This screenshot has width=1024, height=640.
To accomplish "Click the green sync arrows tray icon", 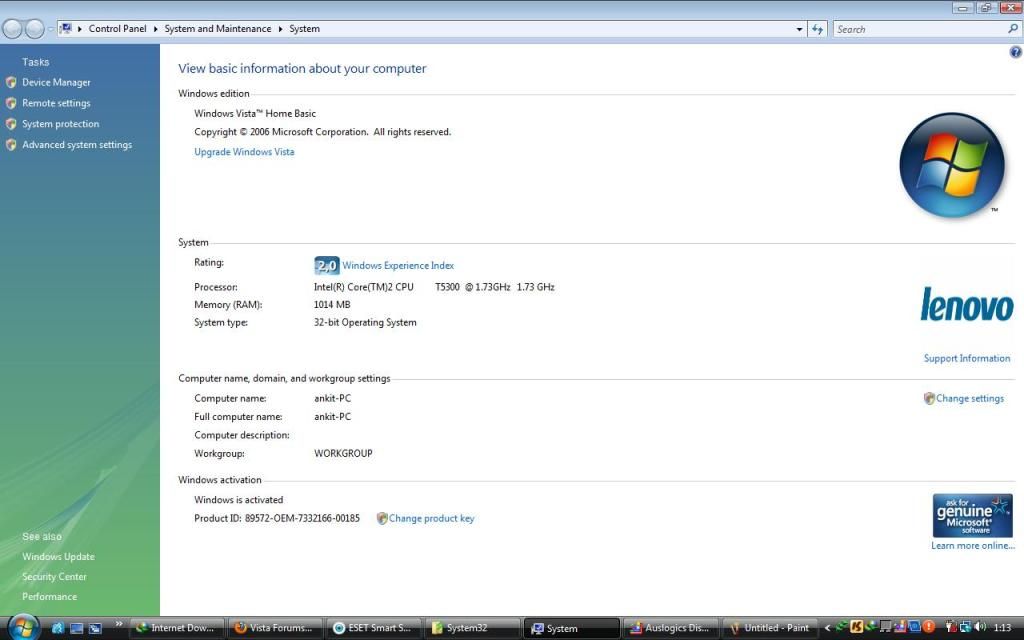I will point(842,628).
